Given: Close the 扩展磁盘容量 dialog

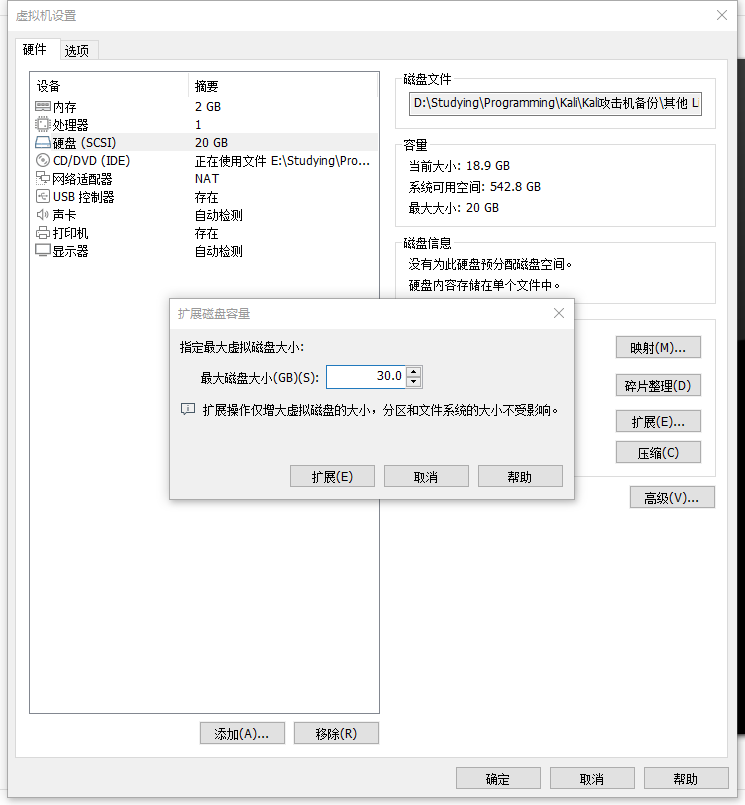Looking at the screenshot, I should click(x=559, y=313).
